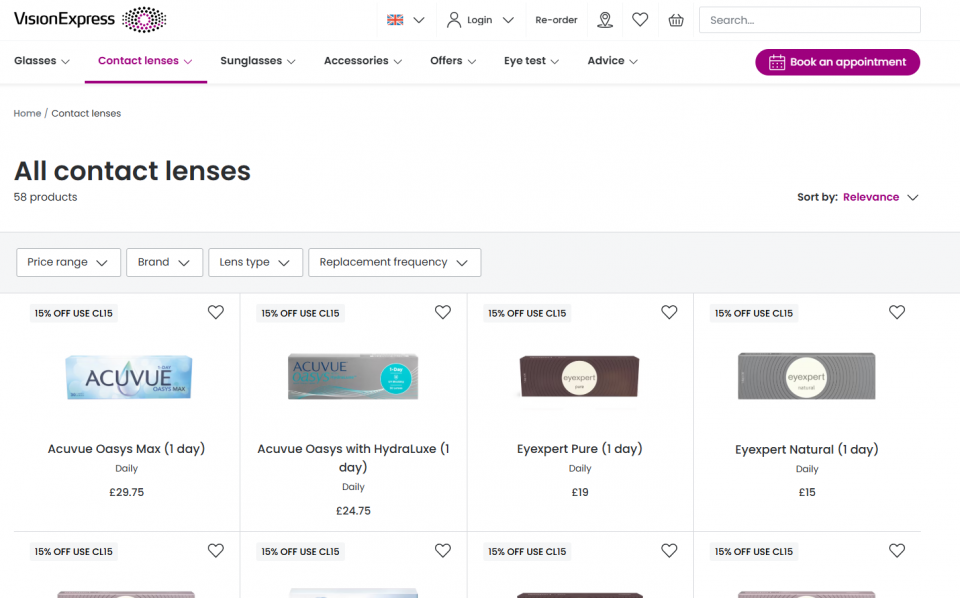Click the Login user icon
Viewport: 960px width, 598px height.
[x=453, y=20]
